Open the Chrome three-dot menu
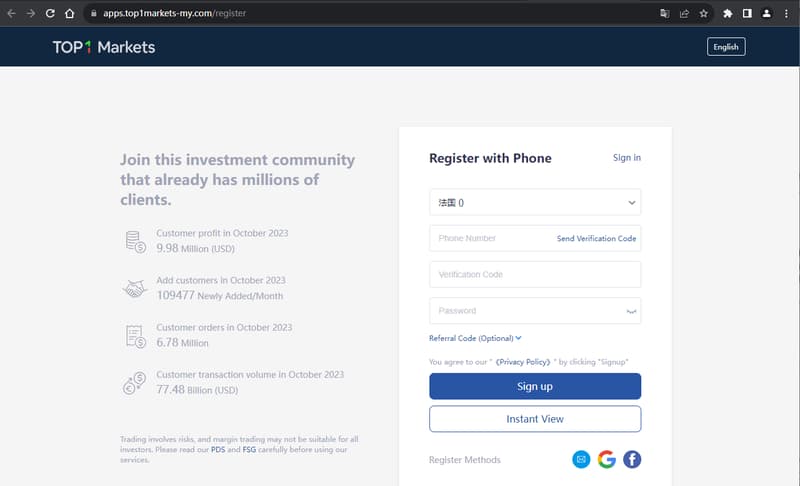Viewport: 800px width, 486px height. click(786, 14)
